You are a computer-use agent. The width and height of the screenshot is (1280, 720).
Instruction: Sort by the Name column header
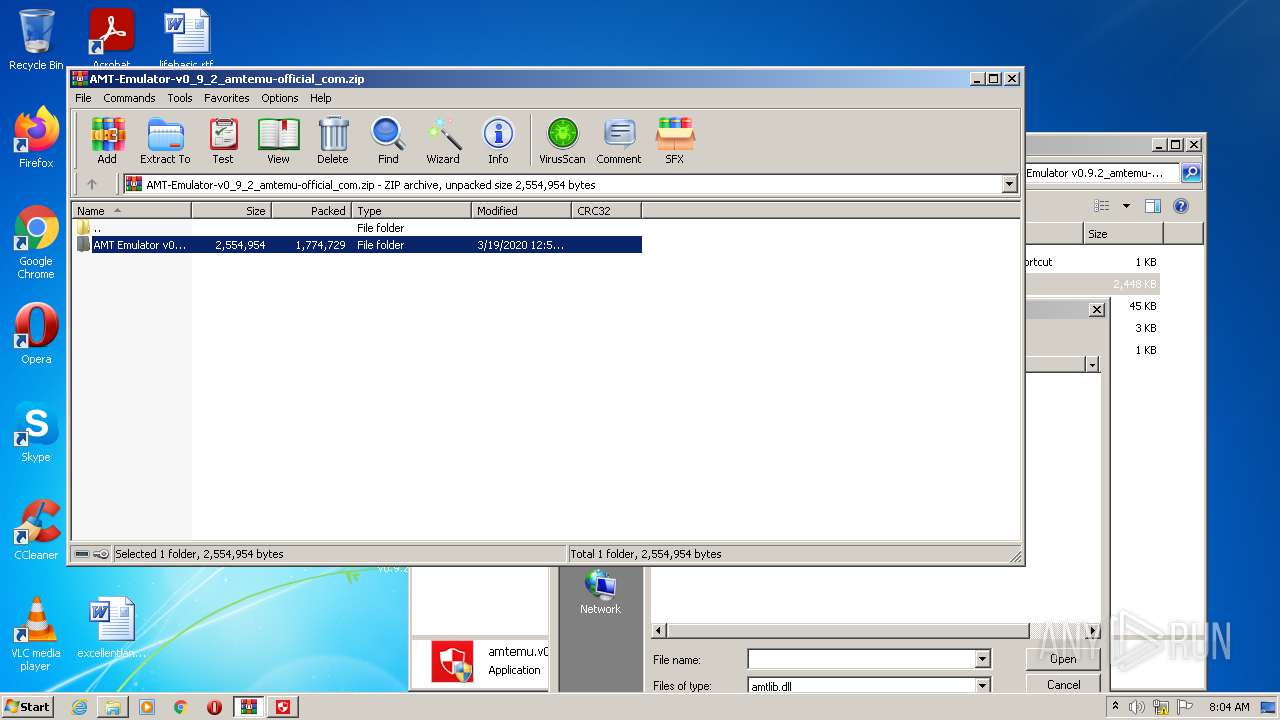tap(132, 211)
